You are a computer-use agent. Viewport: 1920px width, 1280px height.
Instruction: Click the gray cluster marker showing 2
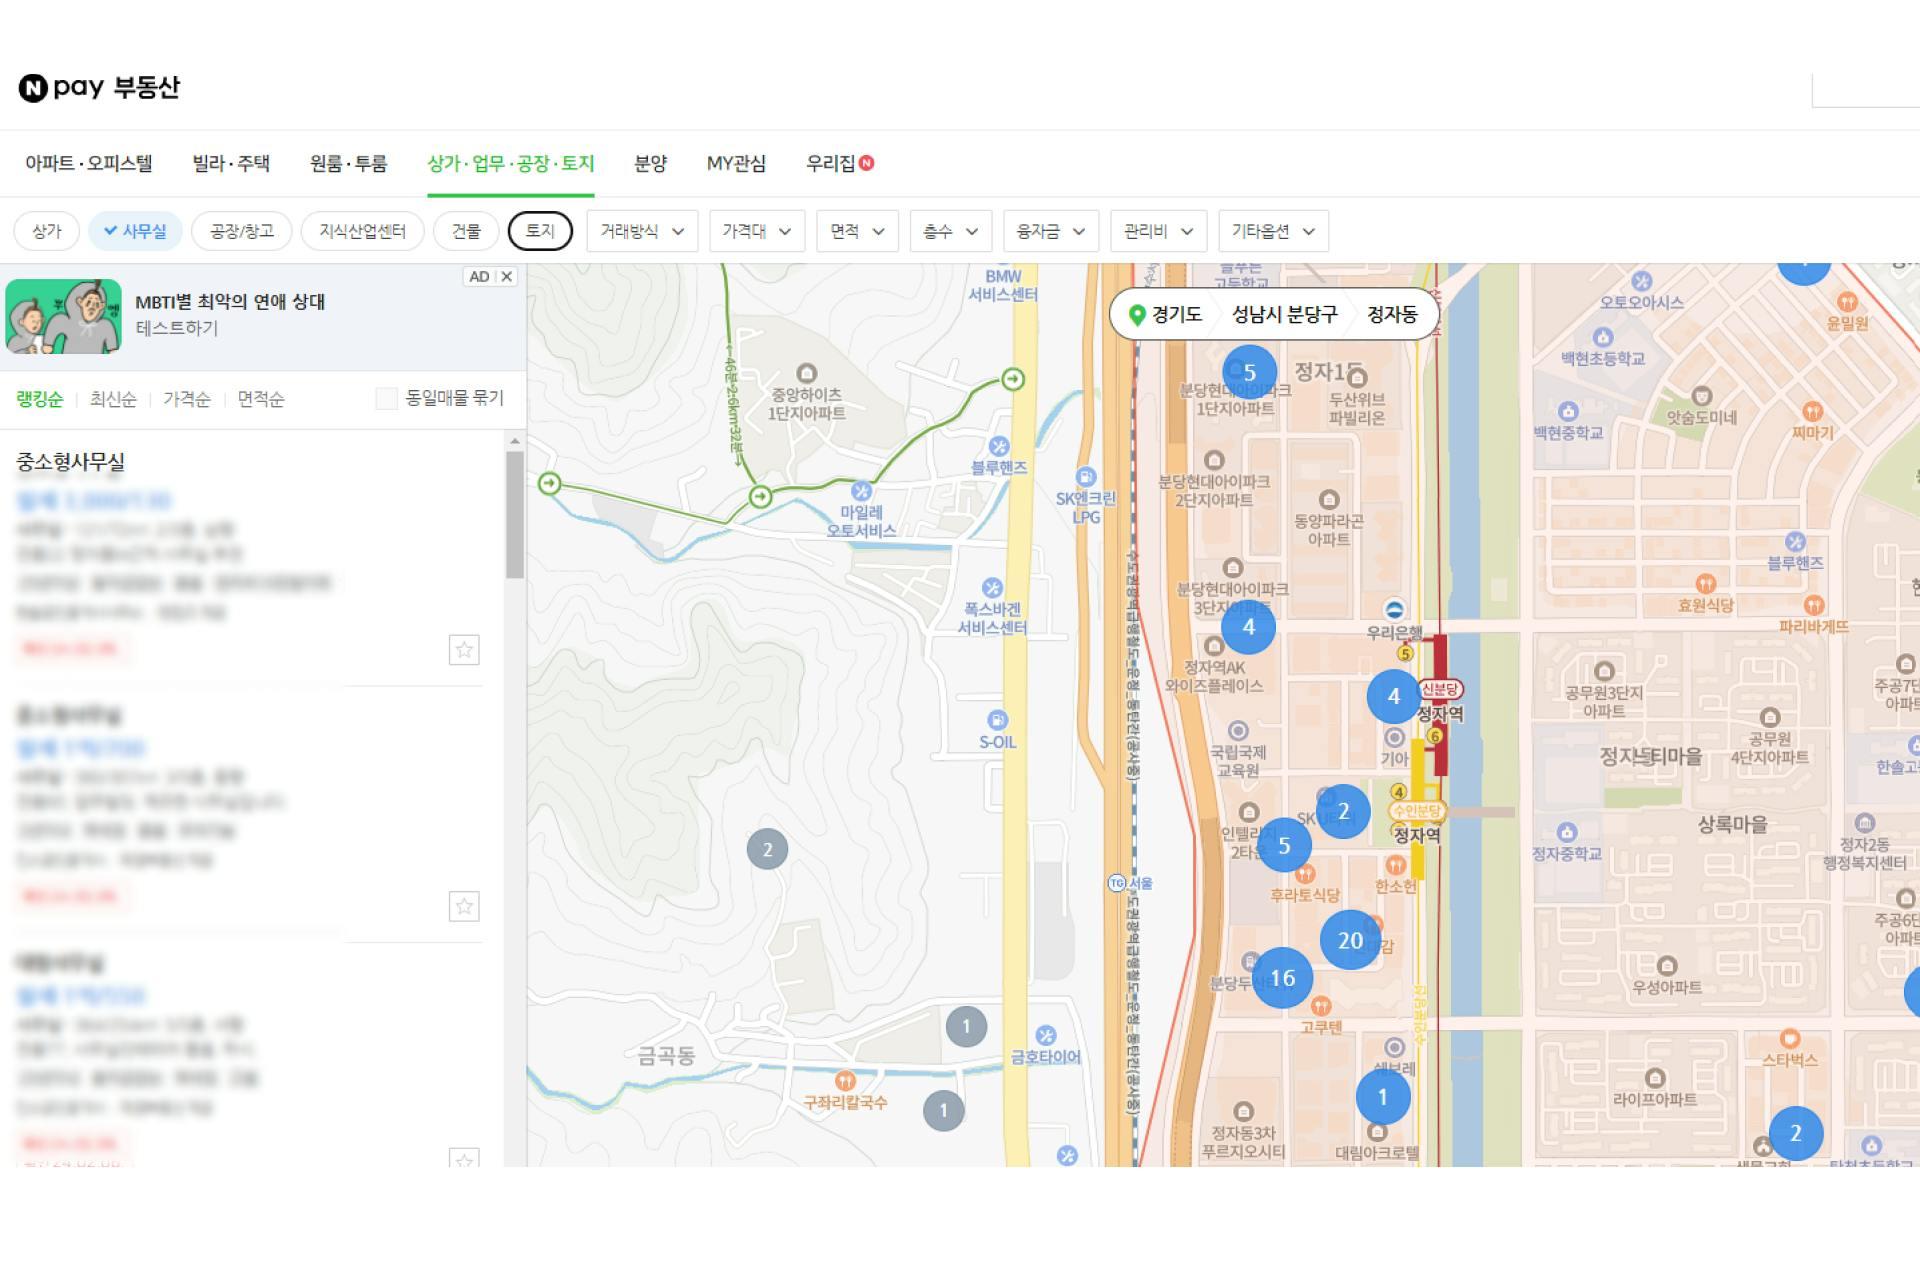tap(767, 849)
